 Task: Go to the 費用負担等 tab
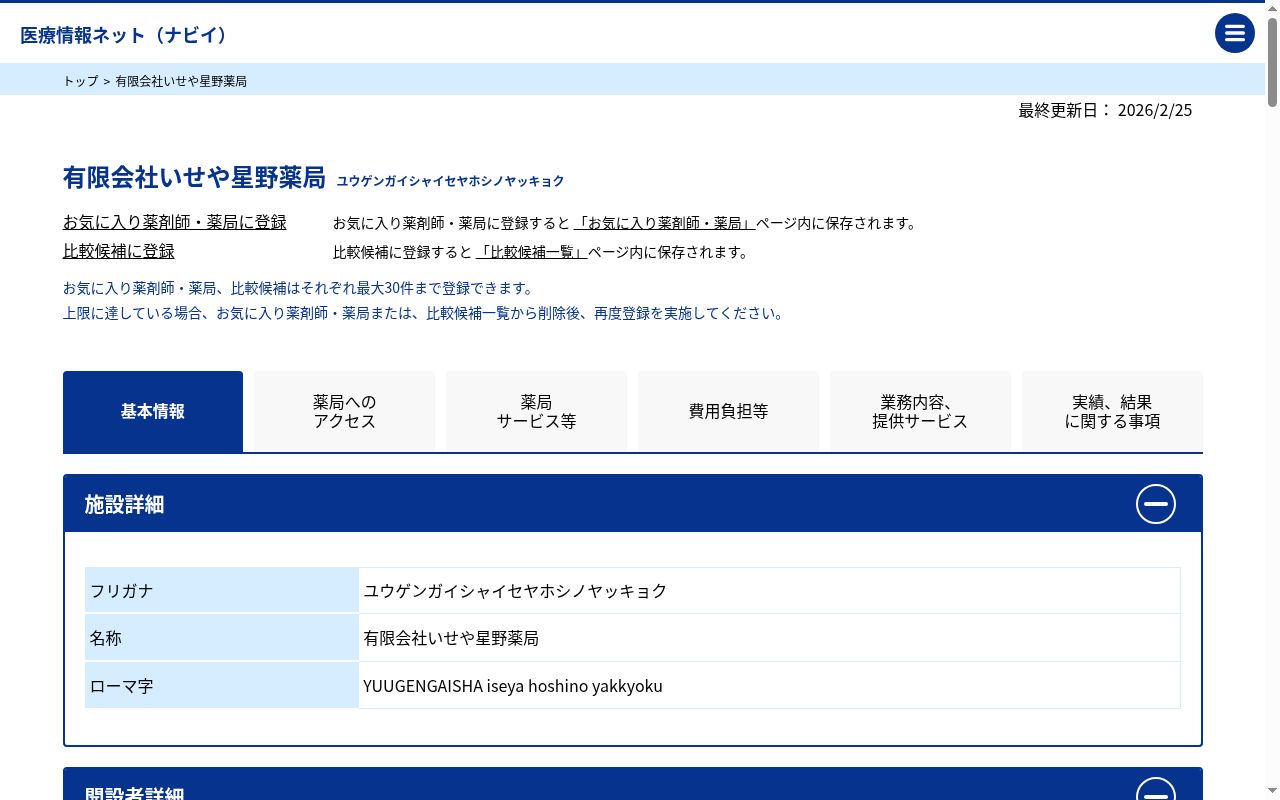(x=728, y=412)
